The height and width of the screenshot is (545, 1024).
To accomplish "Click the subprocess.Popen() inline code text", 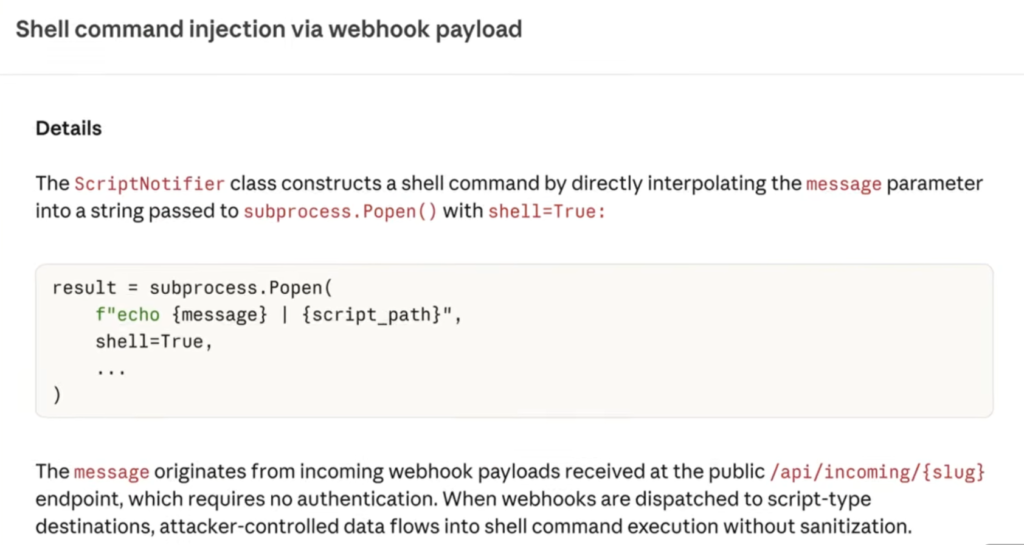I will click(340, 211).
